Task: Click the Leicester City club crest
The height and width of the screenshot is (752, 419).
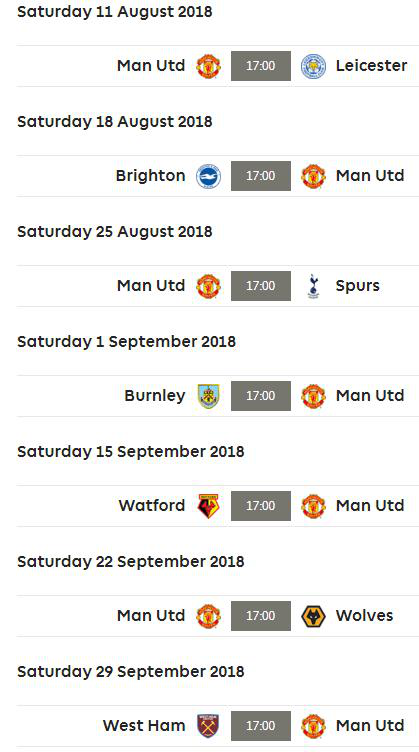Action: (x=314, y=66)
